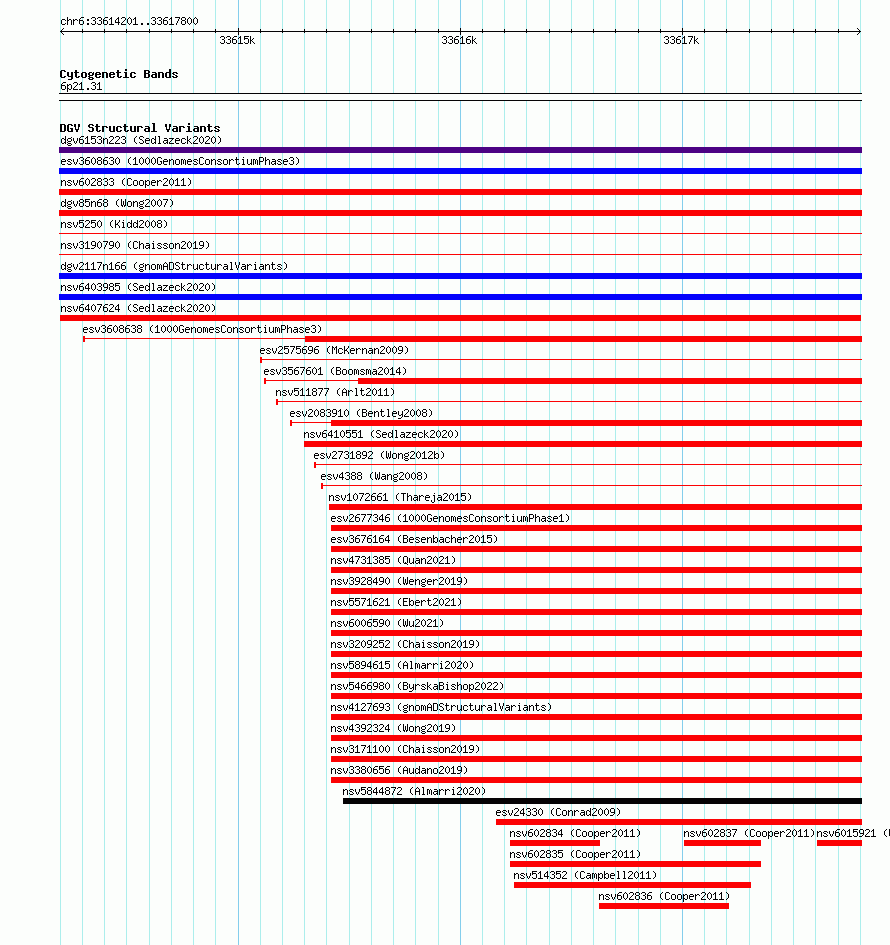890x945 pixels.
Task: Click the 33617k ruler tick label
Action: 681,40
